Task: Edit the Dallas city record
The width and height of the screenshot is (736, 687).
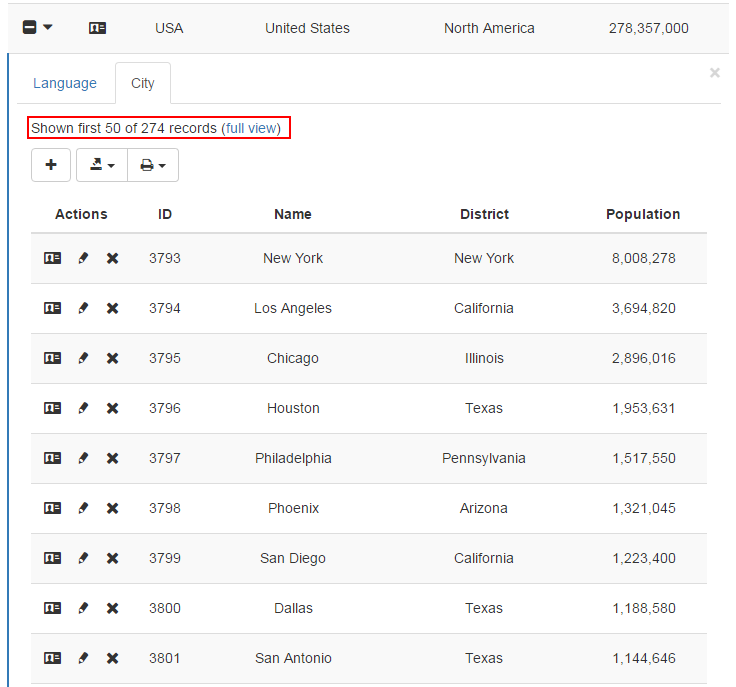Action: coord(83,608)
